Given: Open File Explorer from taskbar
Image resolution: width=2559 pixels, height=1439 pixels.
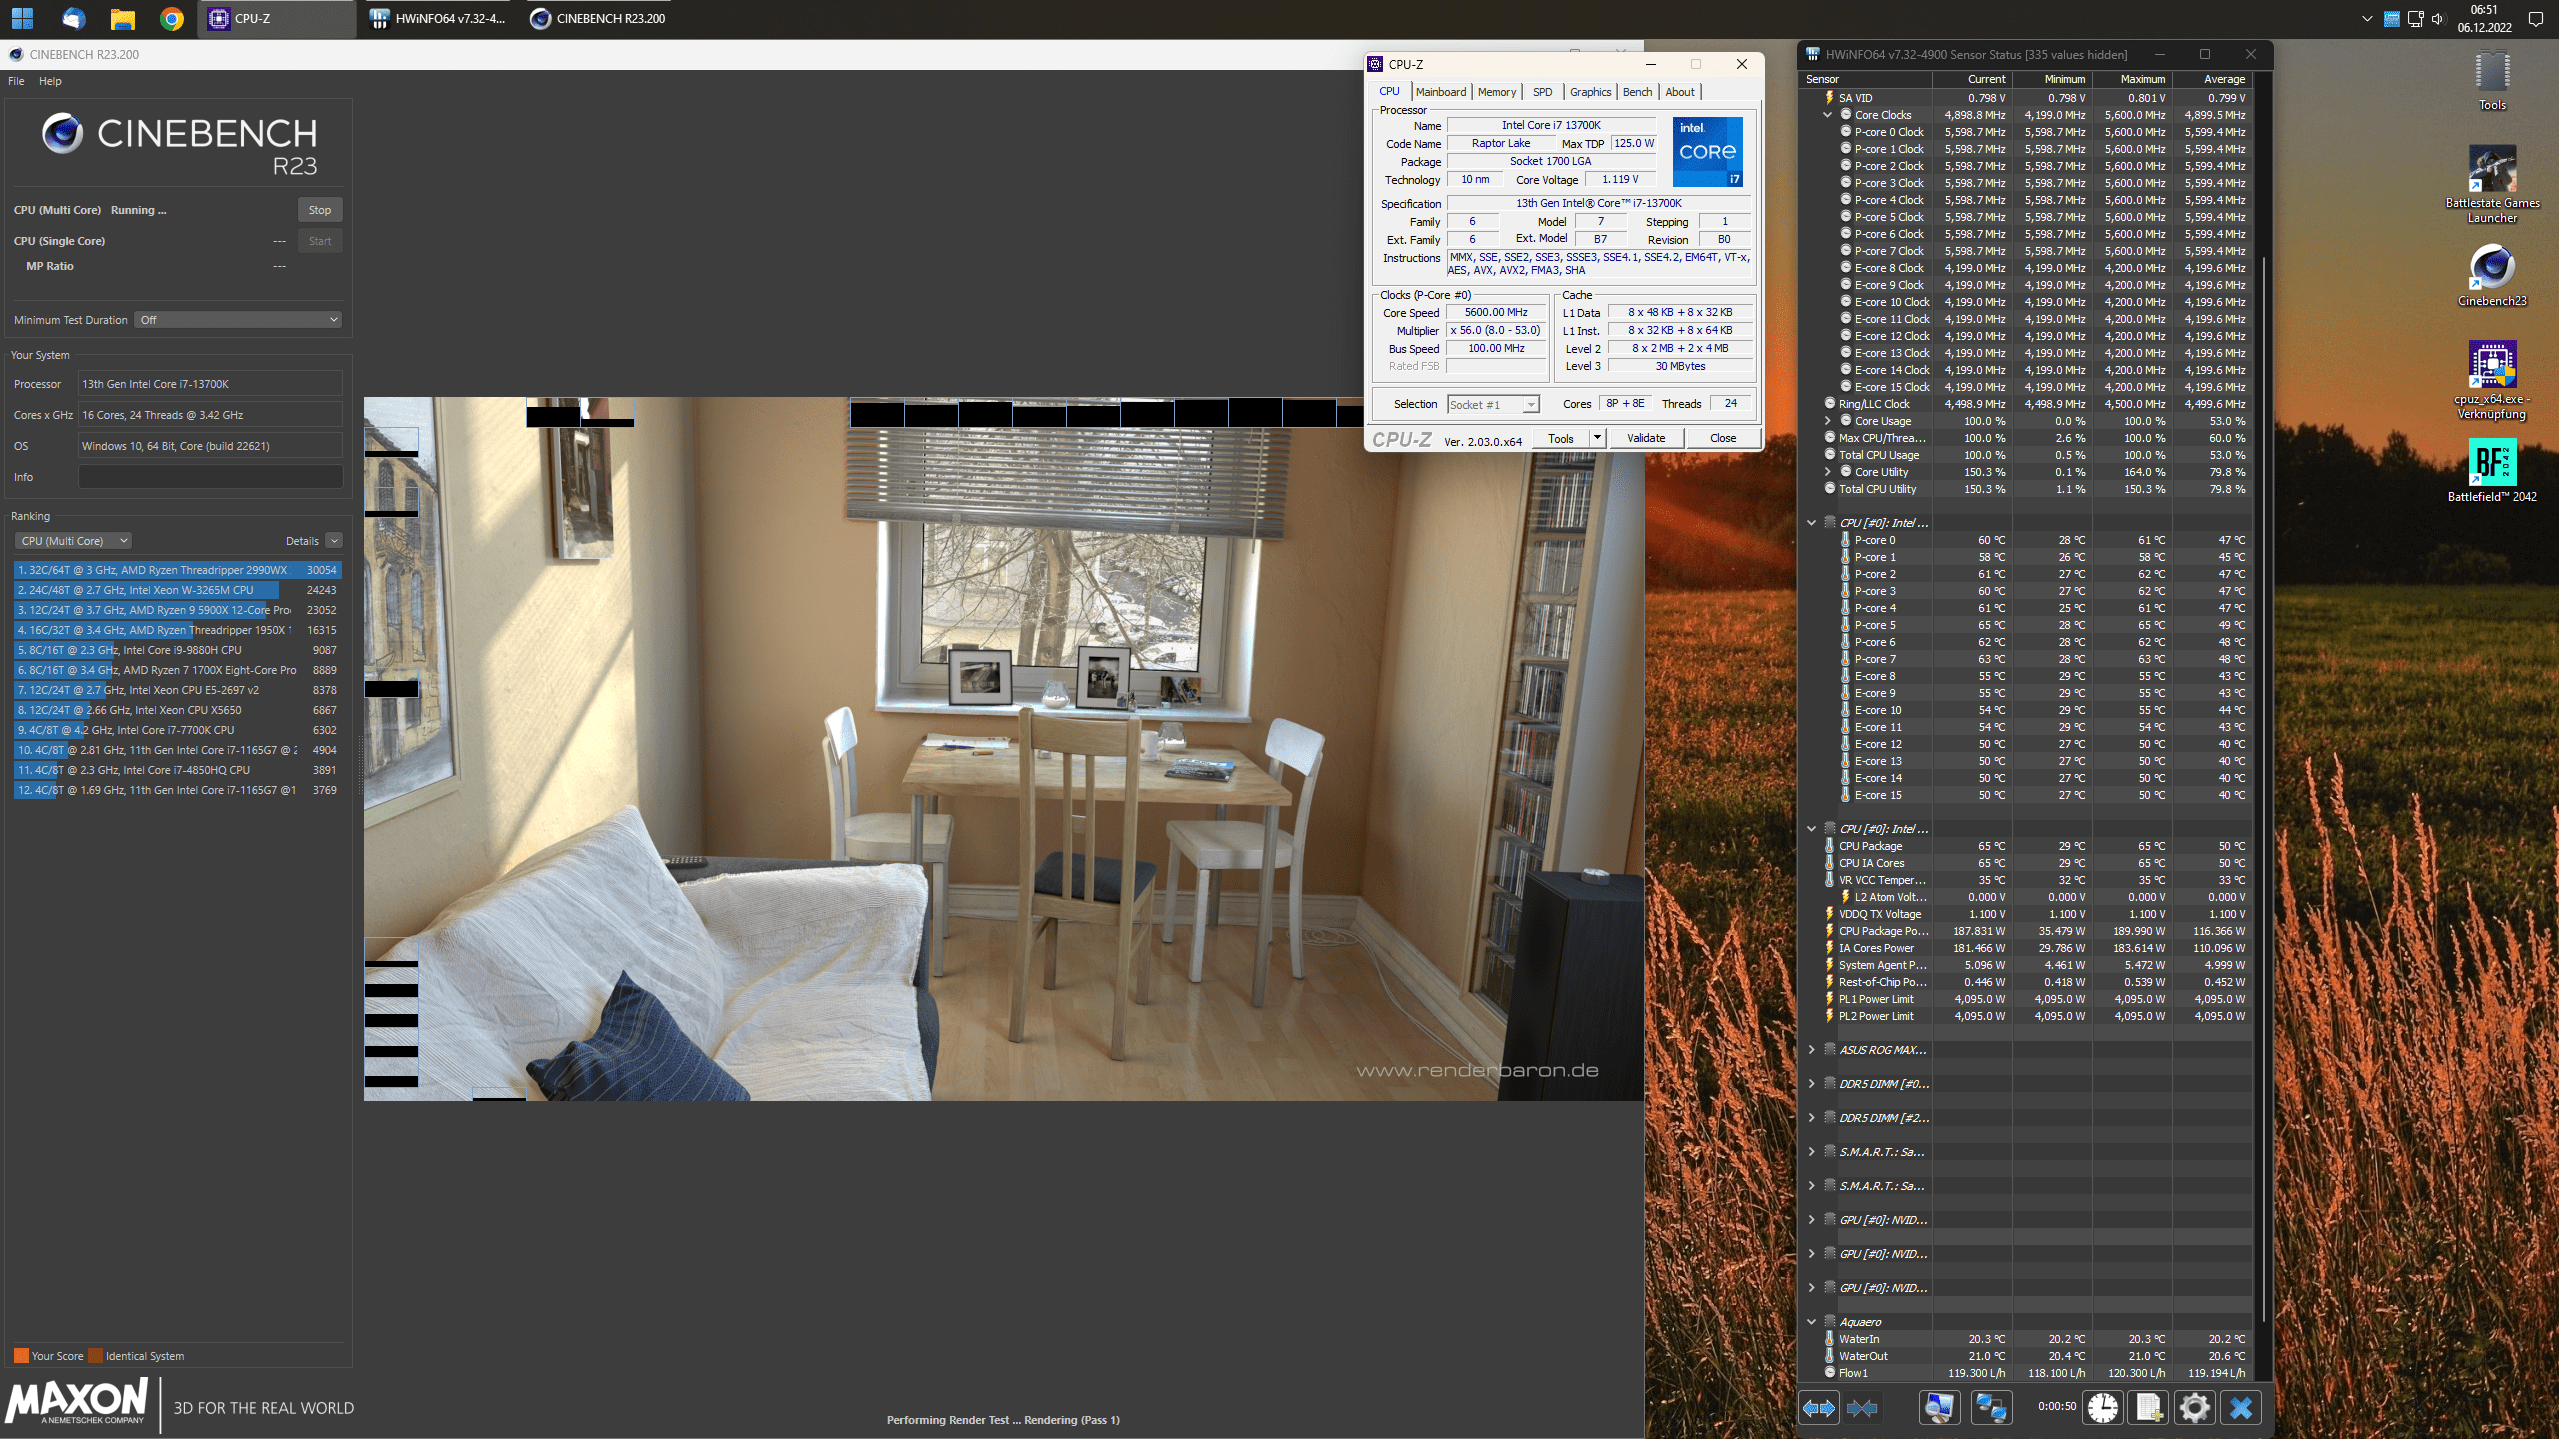Looking at the screenshot, I should point(123,18).
